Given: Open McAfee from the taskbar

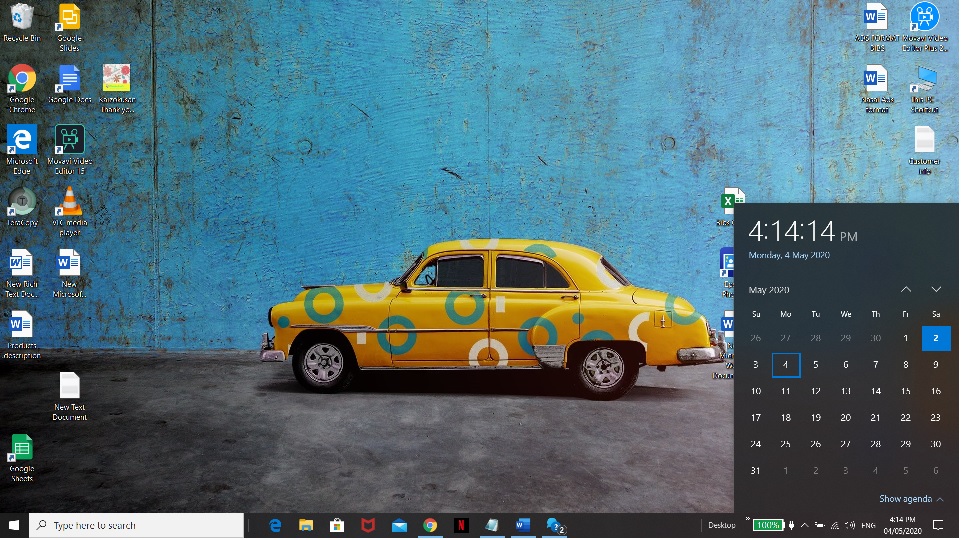Looking at the screenshot, I should coord(368,526).
